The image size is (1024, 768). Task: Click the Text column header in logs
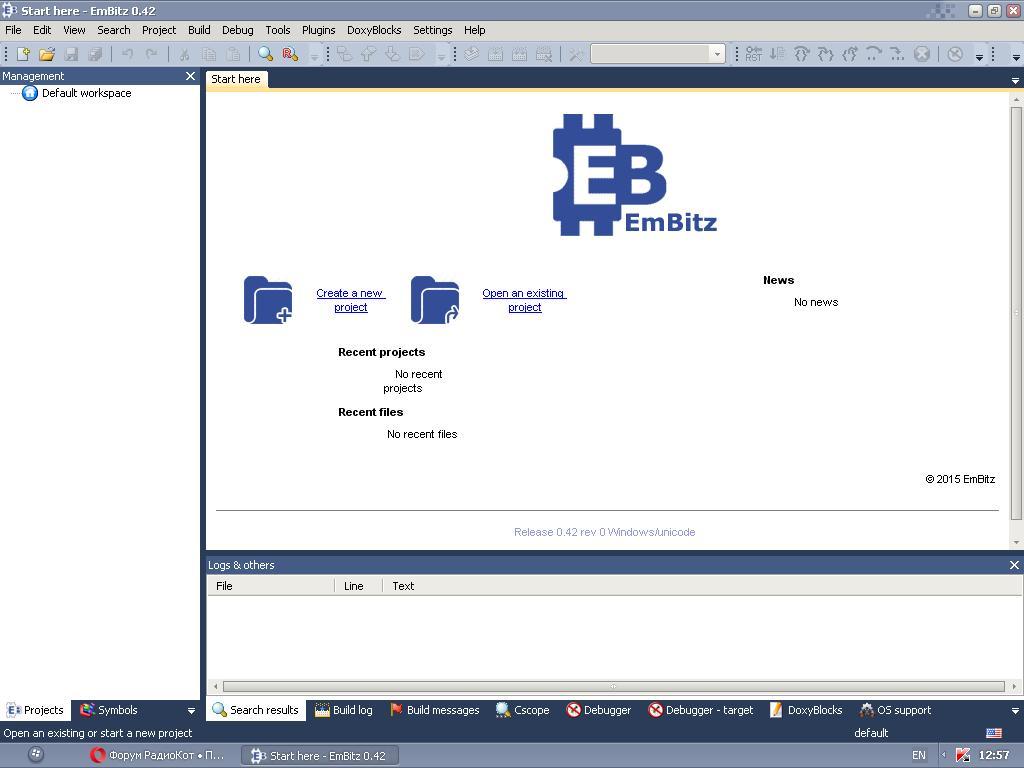(702, 586)
